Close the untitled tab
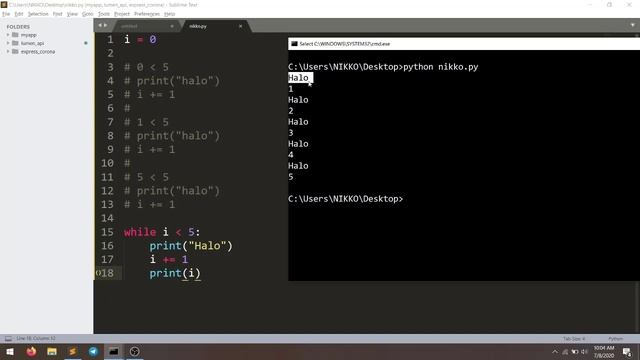The width and height of the screenshot is (640, 360). [171, 26]
